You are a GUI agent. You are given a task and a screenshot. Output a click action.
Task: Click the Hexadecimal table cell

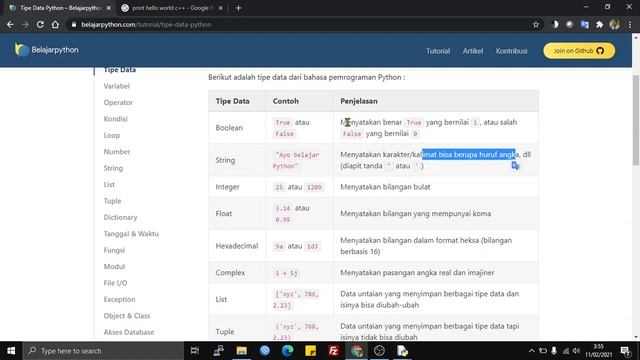(237, 246)
